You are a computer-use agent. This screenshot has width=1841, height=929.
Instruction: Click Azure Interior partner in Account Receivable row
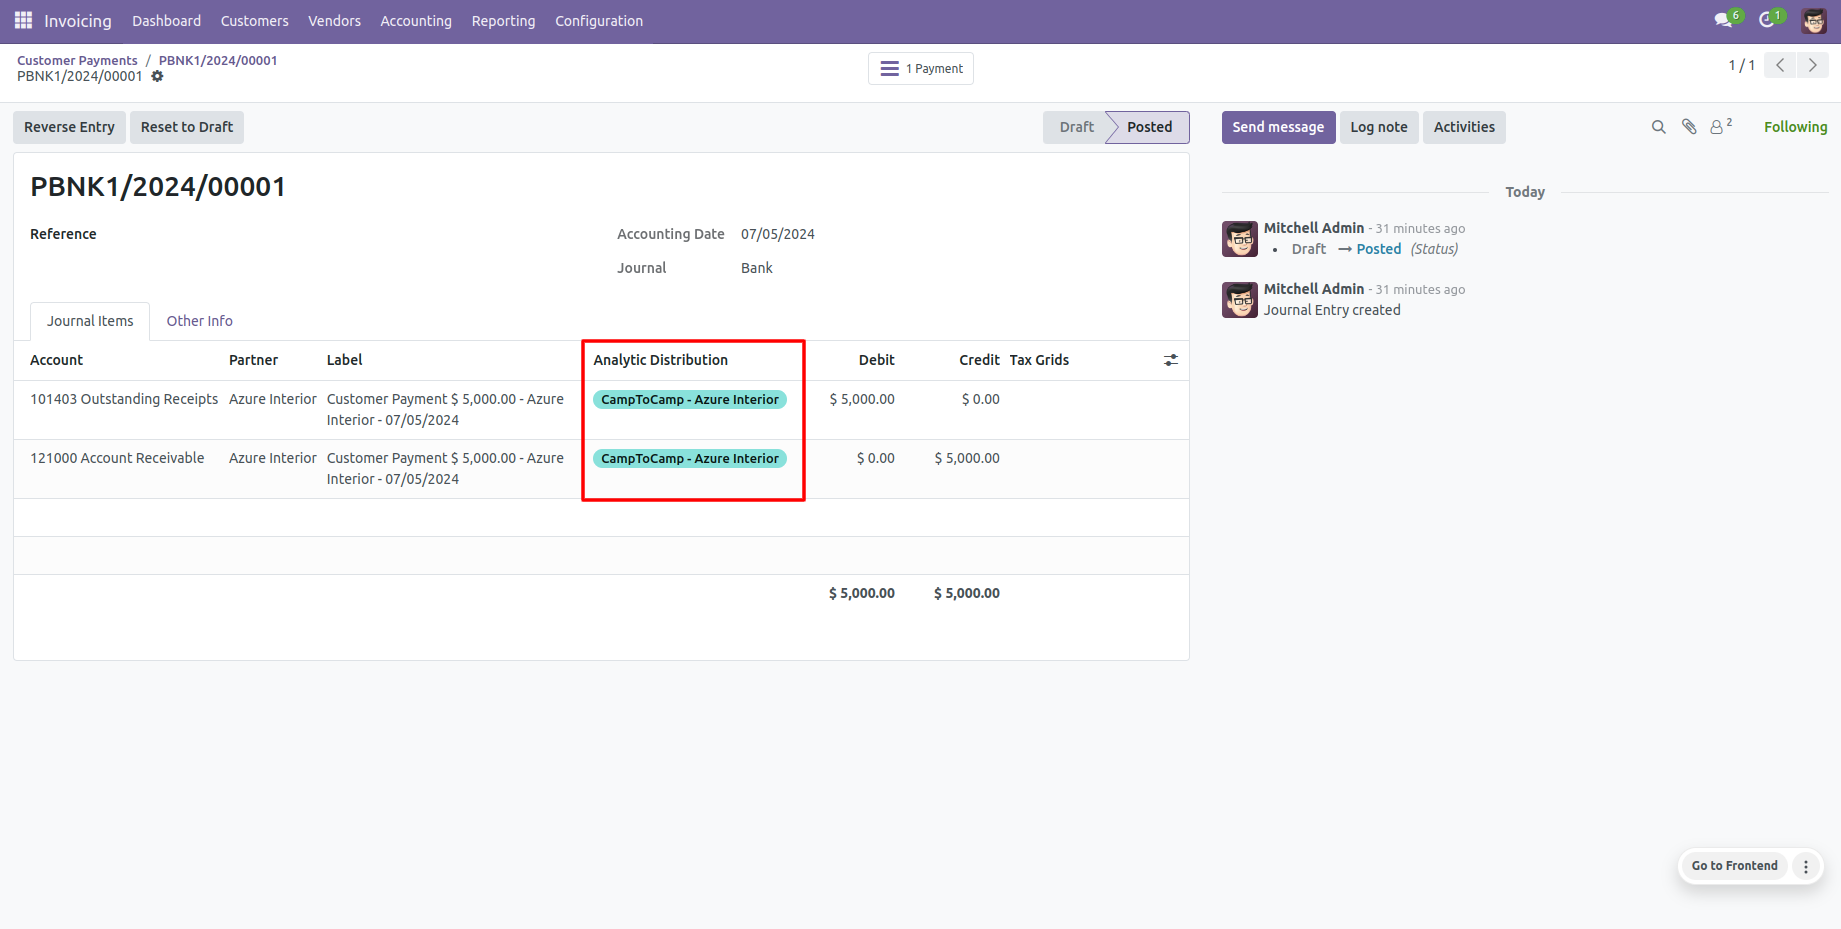click(272, 458)
